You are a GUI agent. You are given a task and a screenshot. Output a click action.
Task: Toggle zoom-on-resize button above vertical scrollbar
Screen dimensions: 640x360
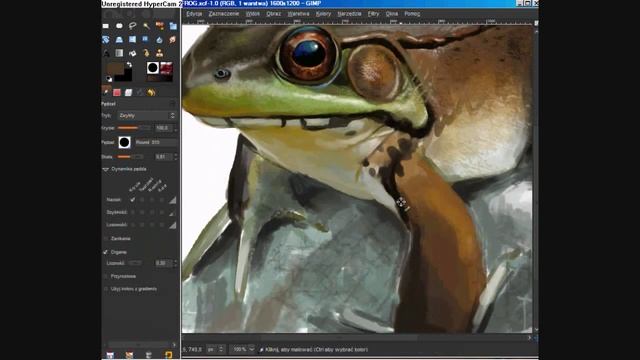pos(536,23)
